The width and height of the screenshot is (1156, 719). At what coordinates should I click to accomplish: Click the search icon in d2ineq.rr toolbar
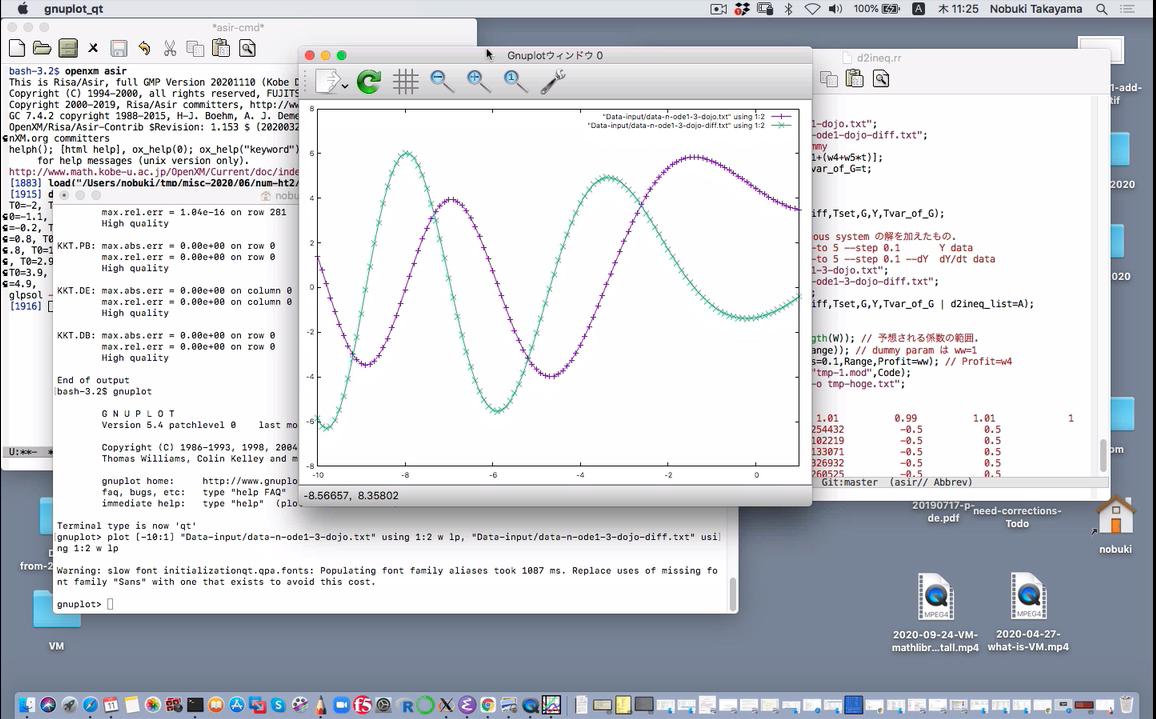tap(880, 79)
